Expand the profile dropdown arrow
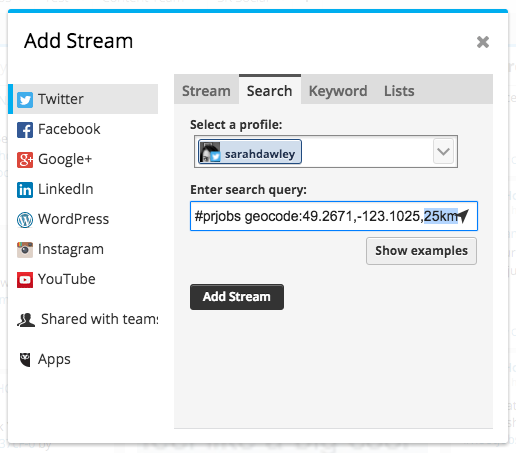Screen dimensions: 516x453 [443, 151]
